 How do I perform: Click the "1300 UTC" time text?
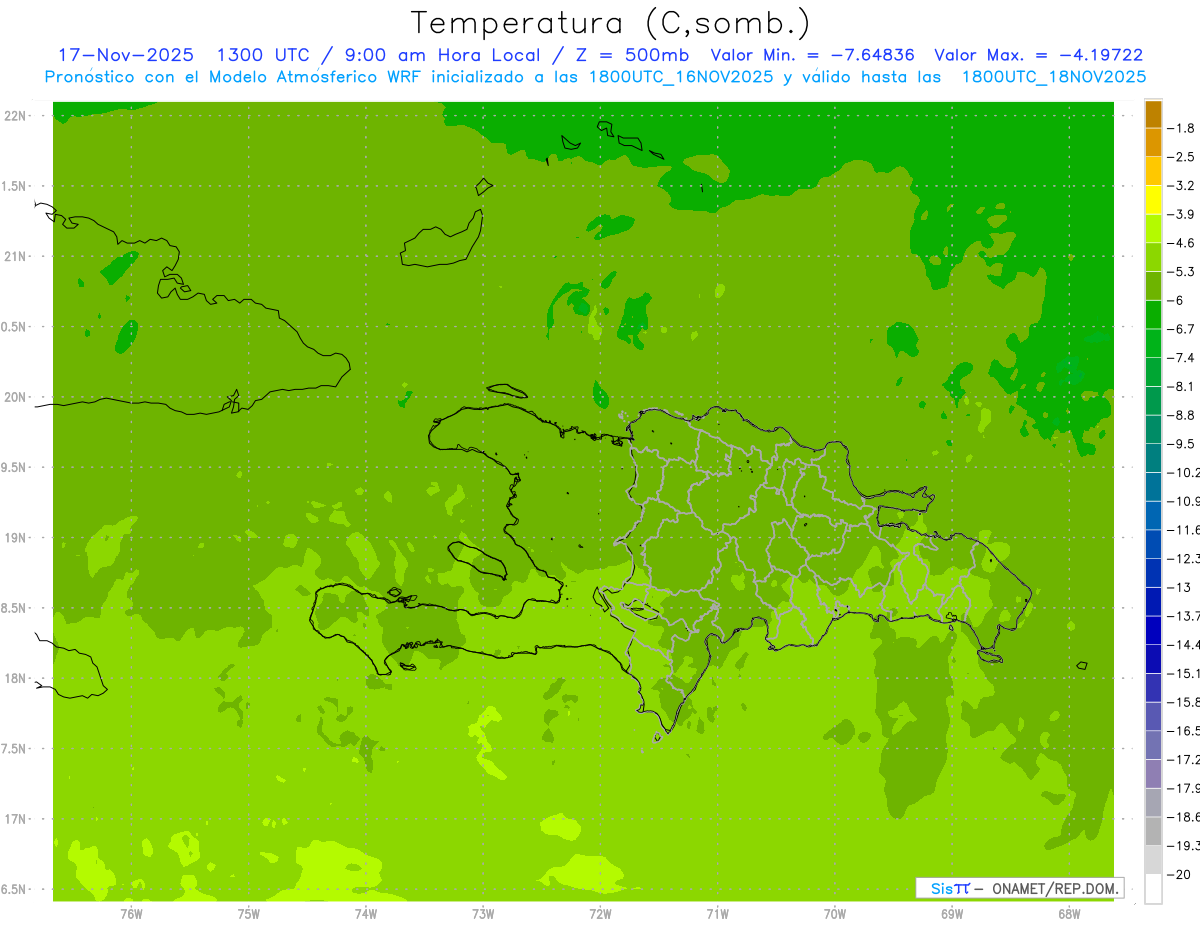[x=265, y=55]
